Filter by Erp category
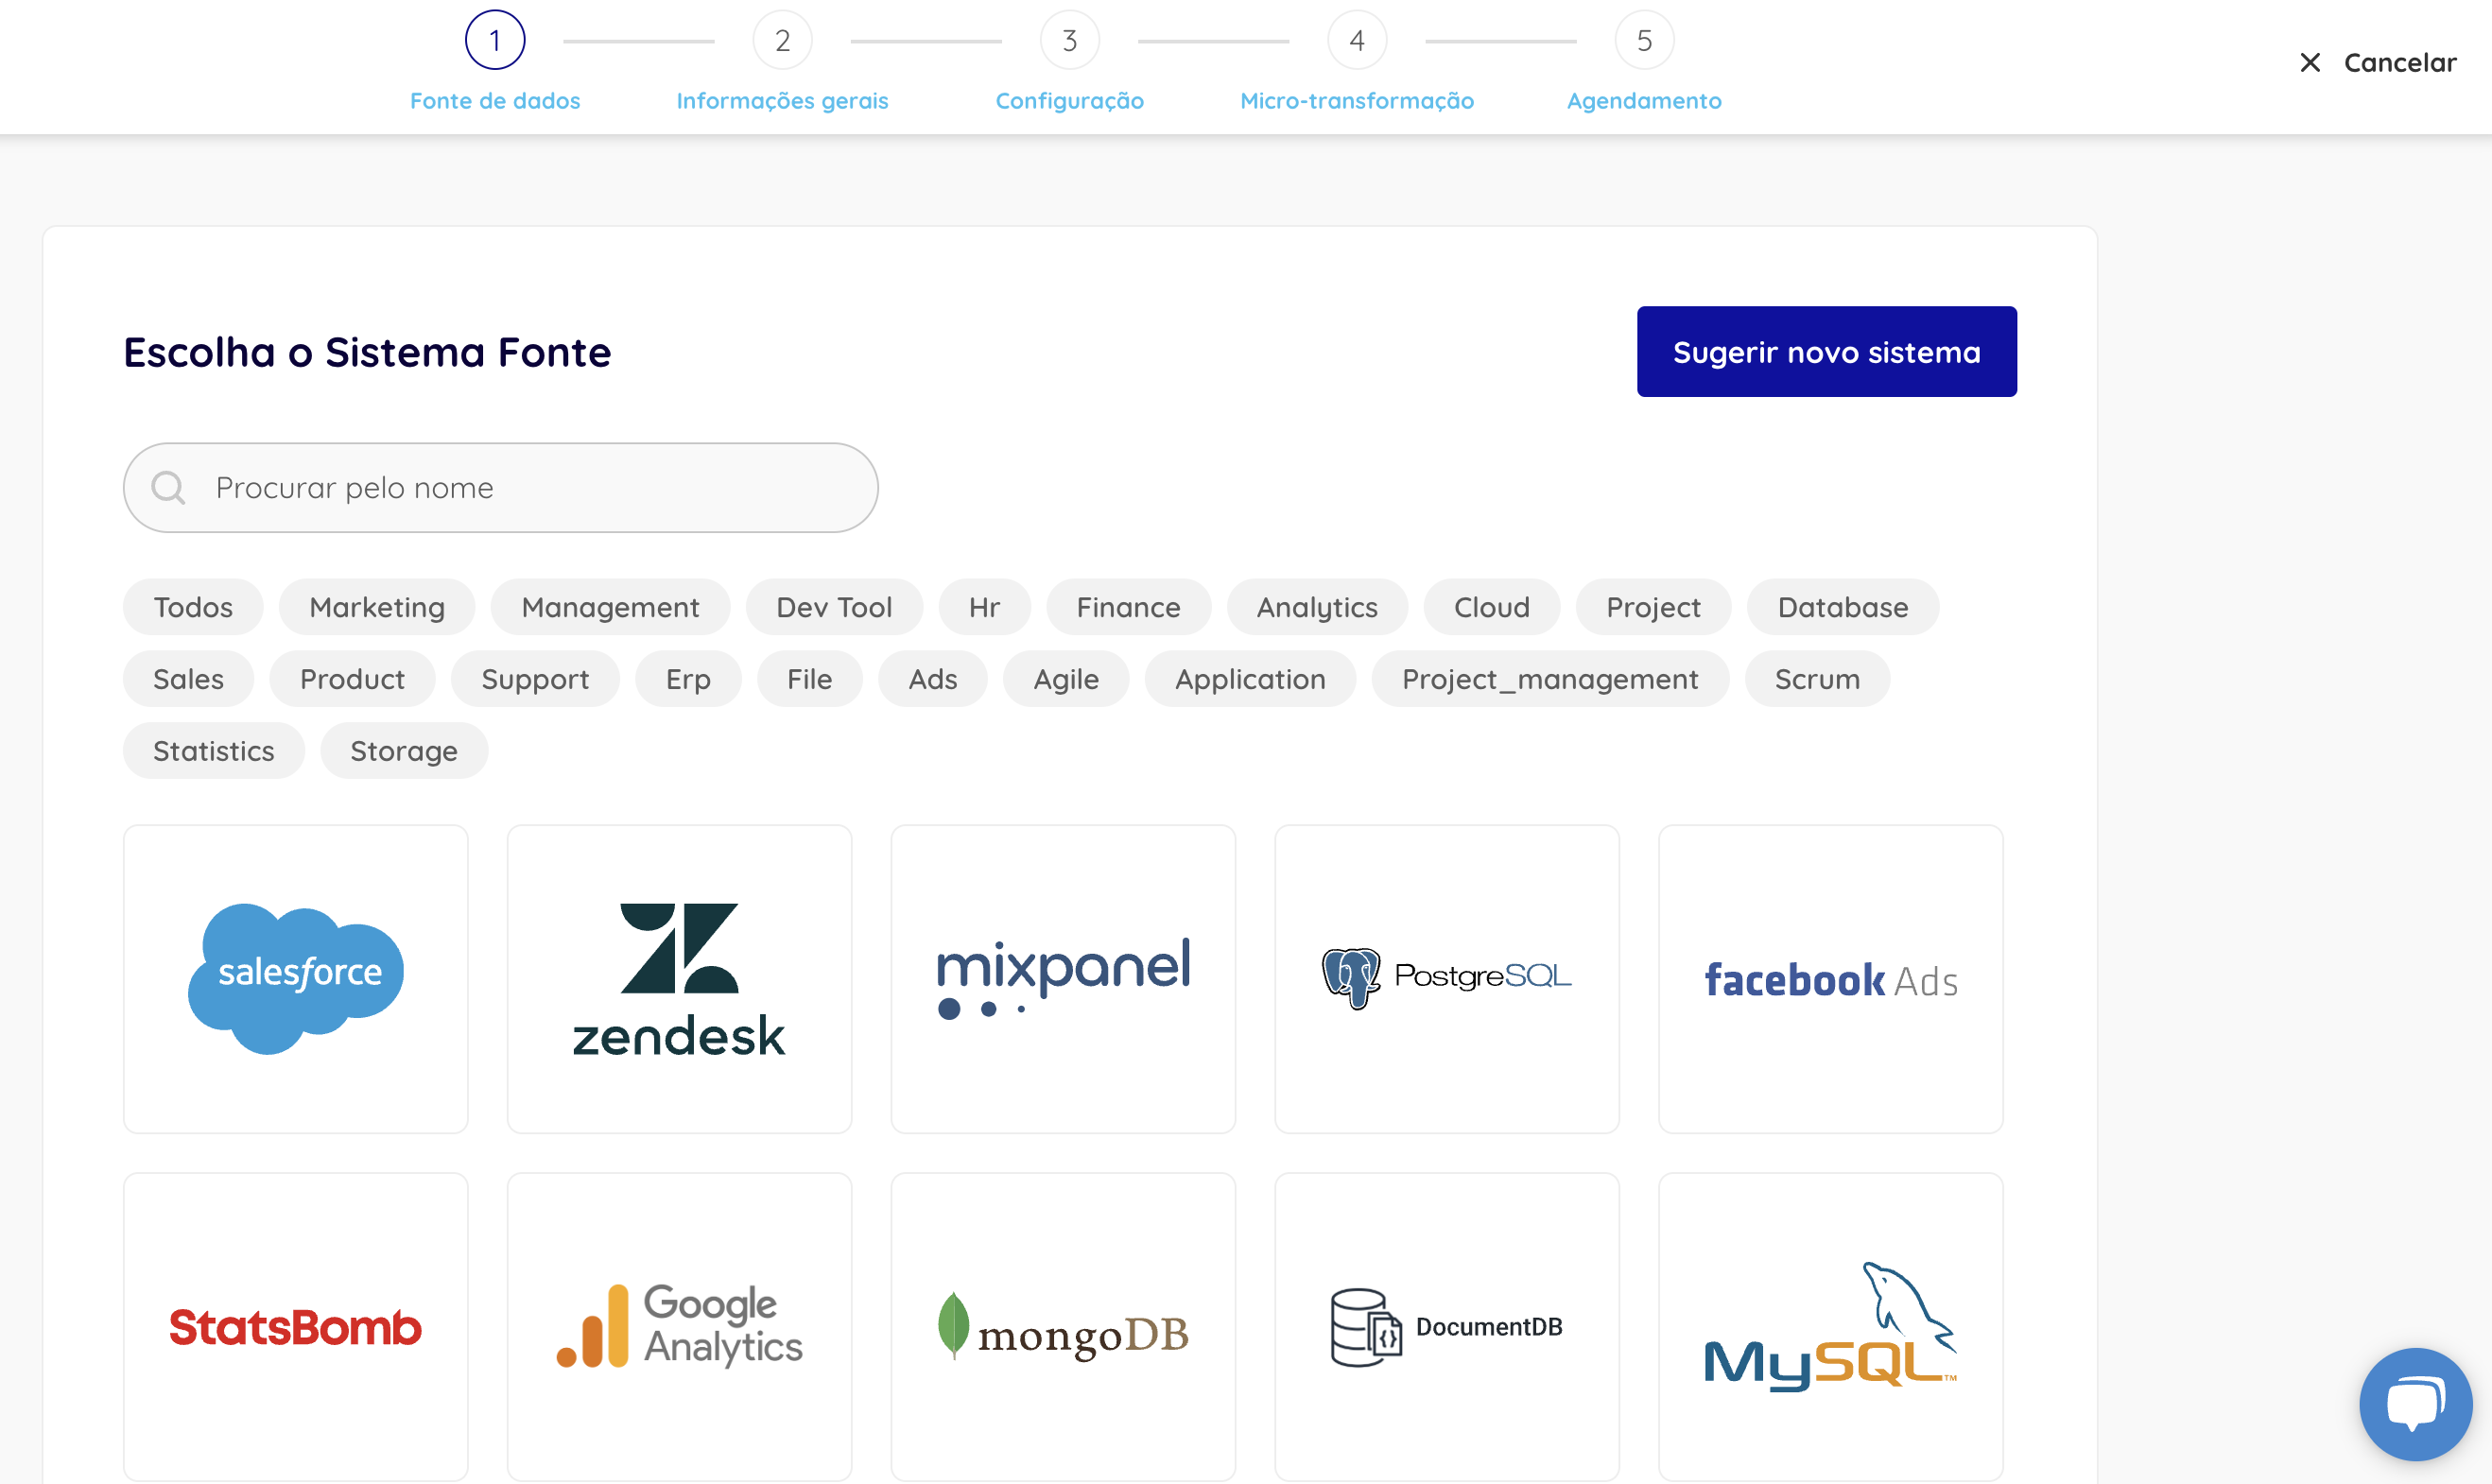Image resolution: width=2492 pixels, height=1484 pixels. tap(688, 679)
